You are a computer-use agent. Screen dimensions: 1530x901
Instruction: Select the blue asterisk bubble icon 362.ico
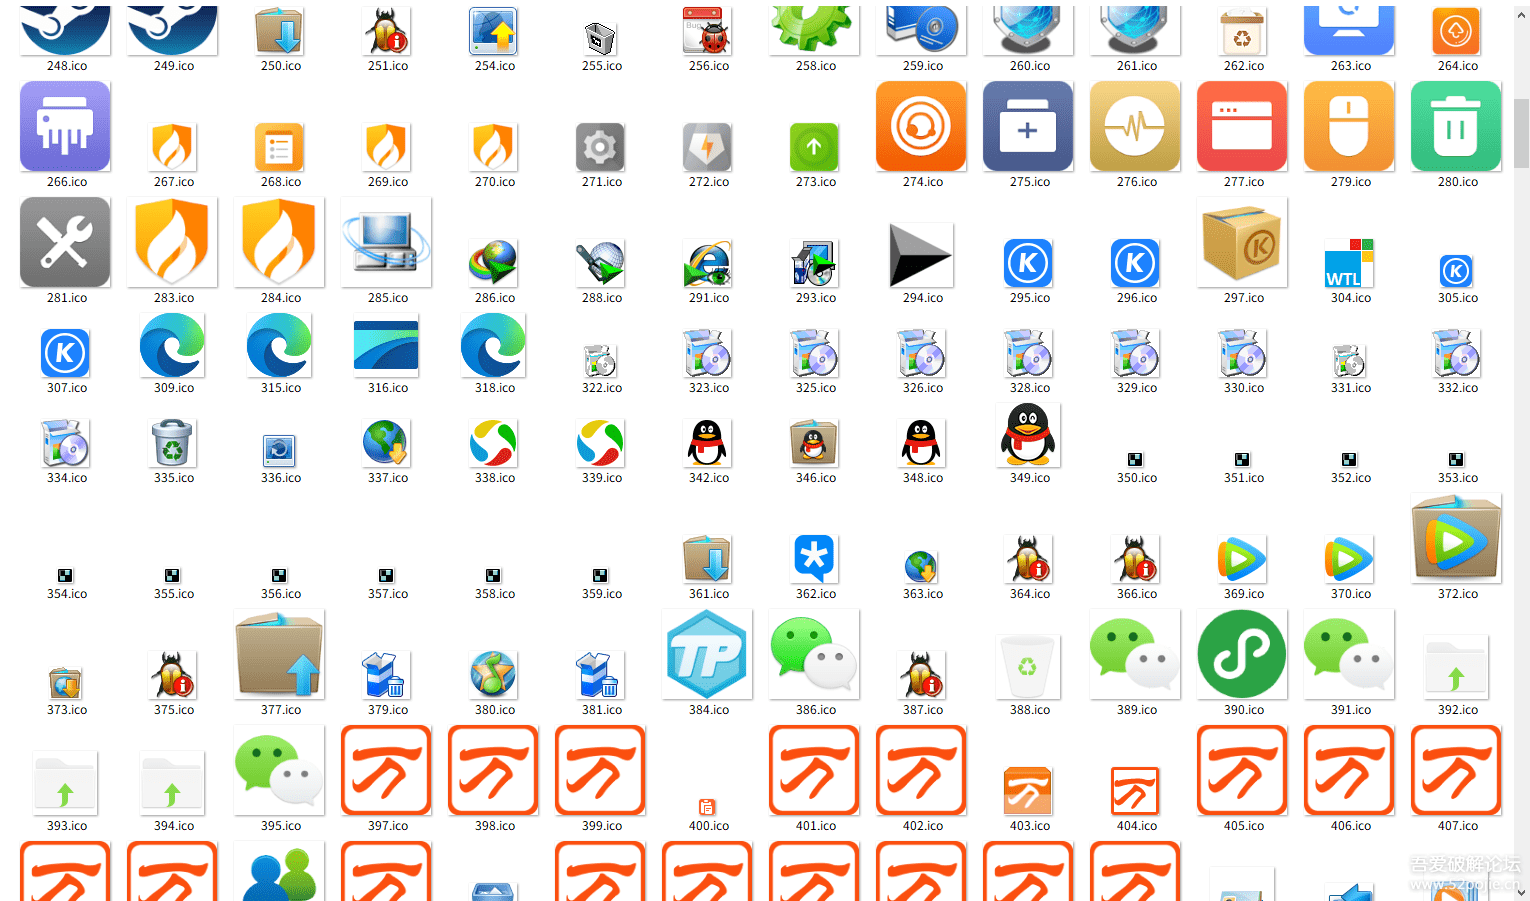[x=815, y=559]
